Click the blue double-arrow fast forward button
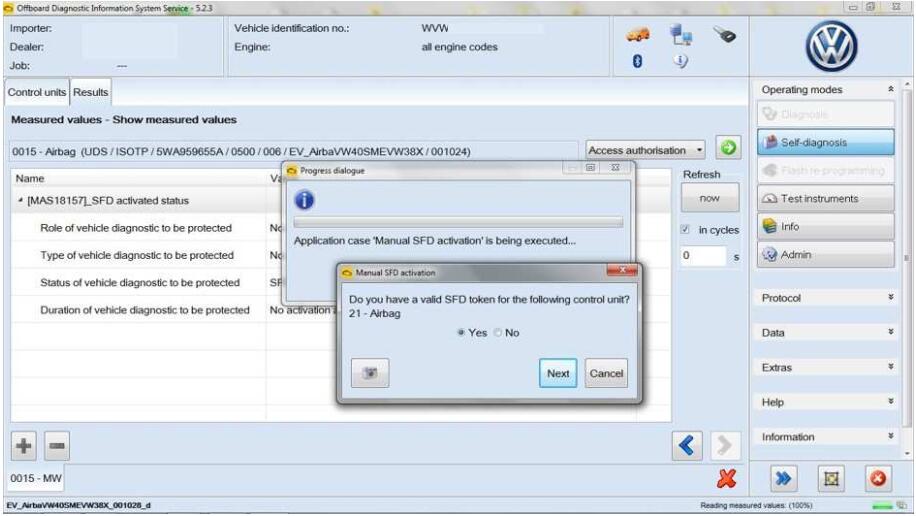Image resolution: width=916 pixels, height=516 pixels. [x=783, y=479]
